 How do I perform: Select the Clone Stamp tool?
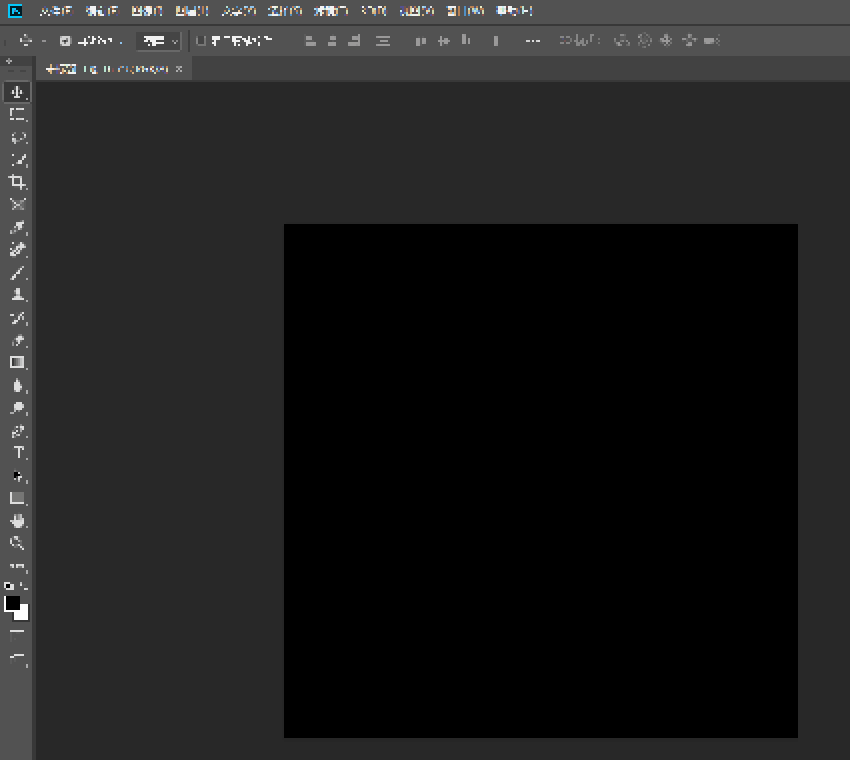18,296
